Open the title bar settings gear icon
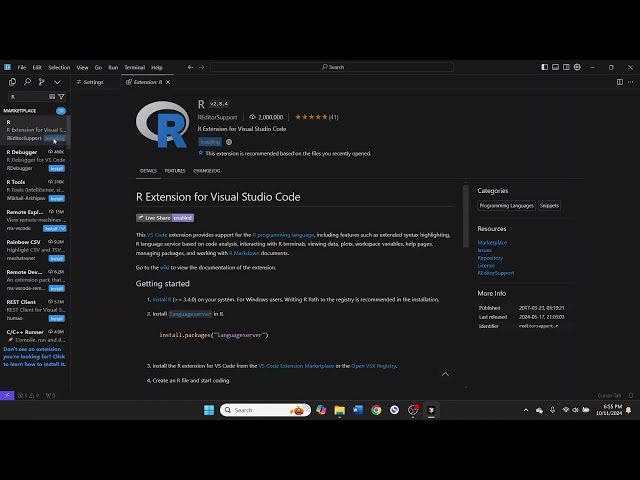The image size is (640, 480). tap(577, 67)
